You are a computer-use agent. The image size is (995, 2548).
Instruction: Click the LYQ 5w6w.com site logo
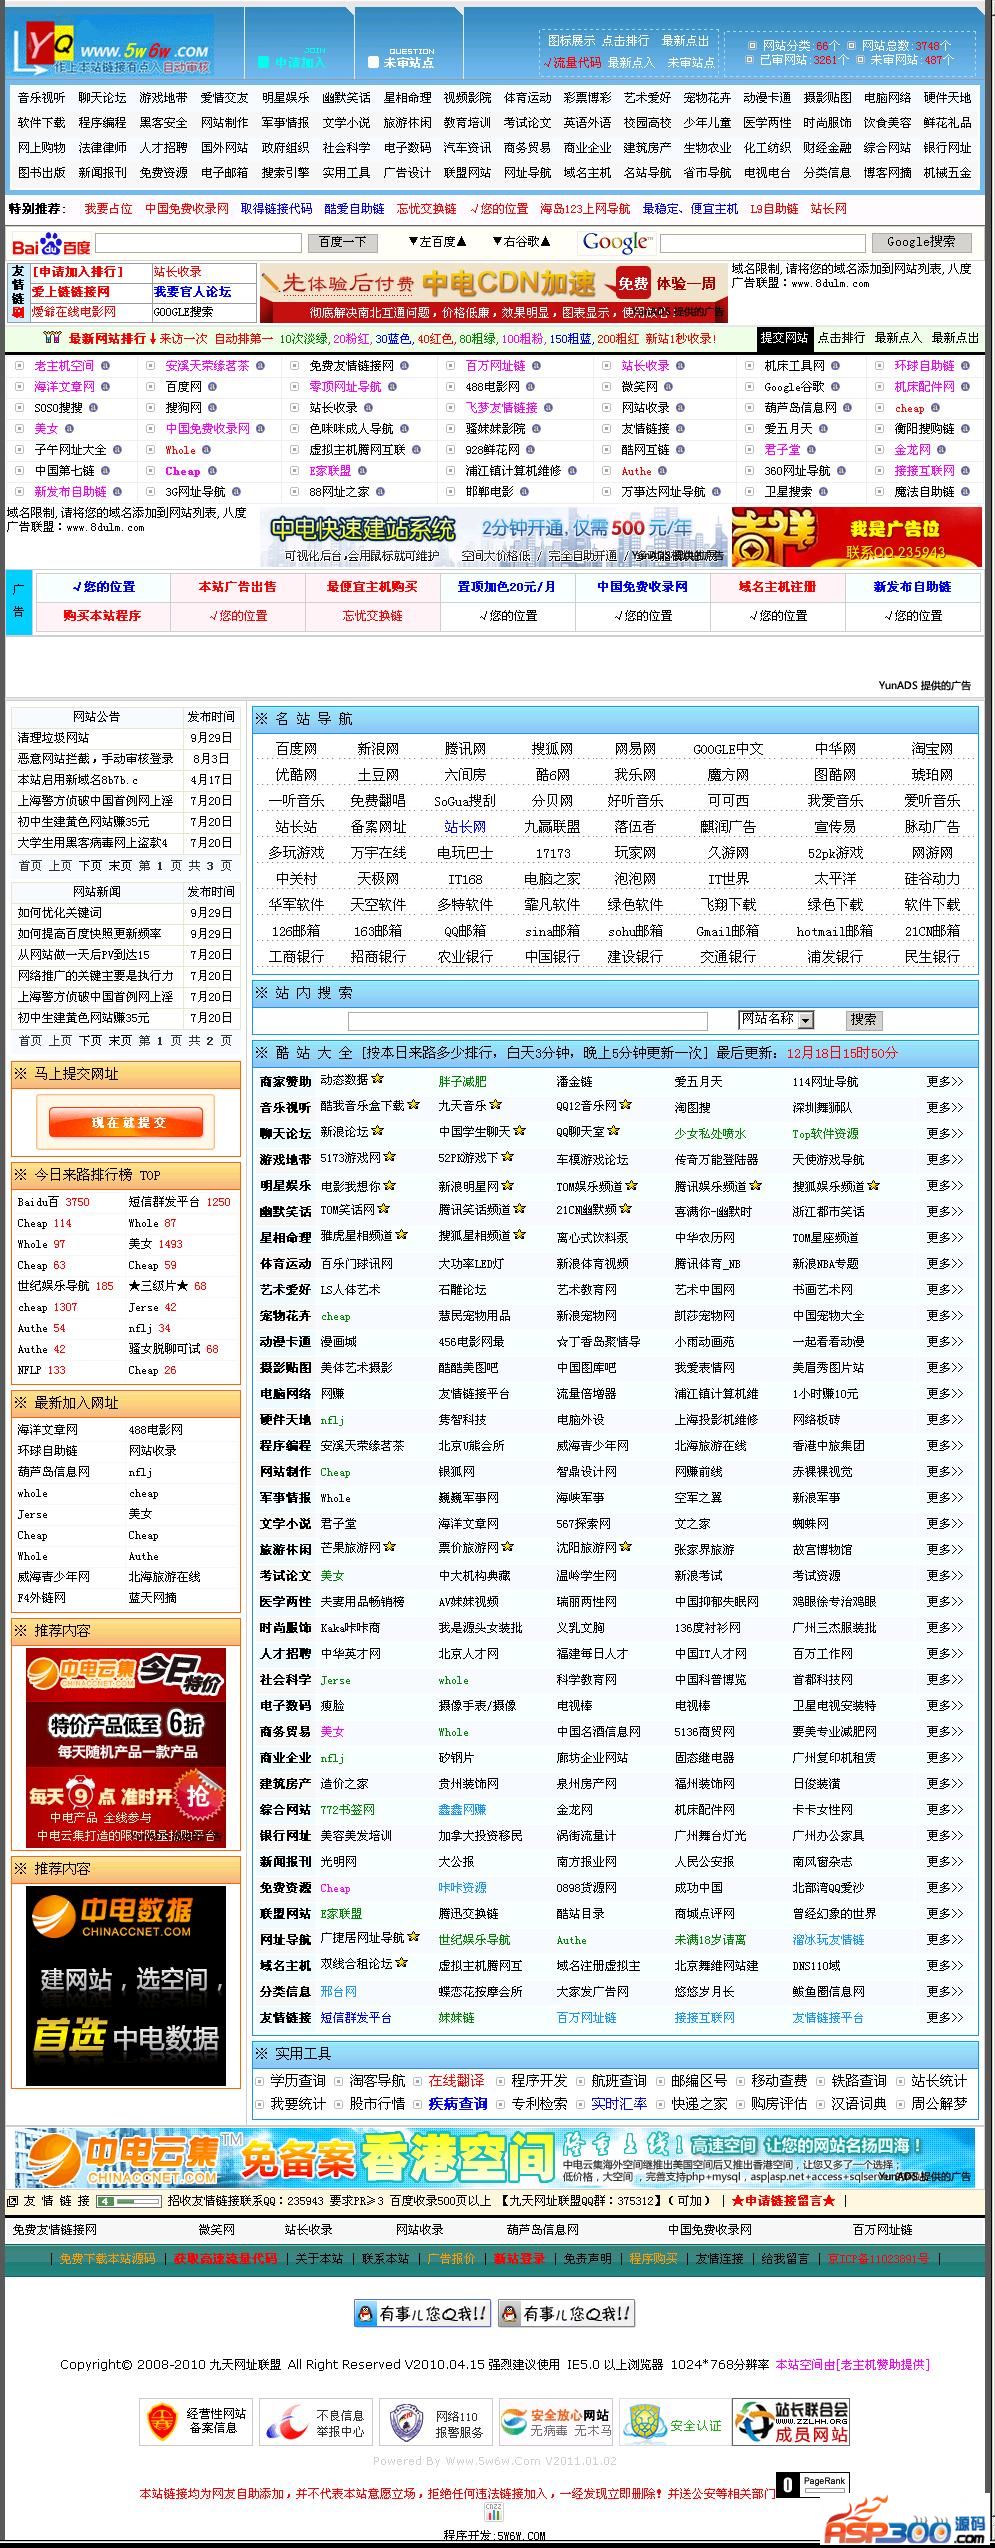tap(113, 46)
